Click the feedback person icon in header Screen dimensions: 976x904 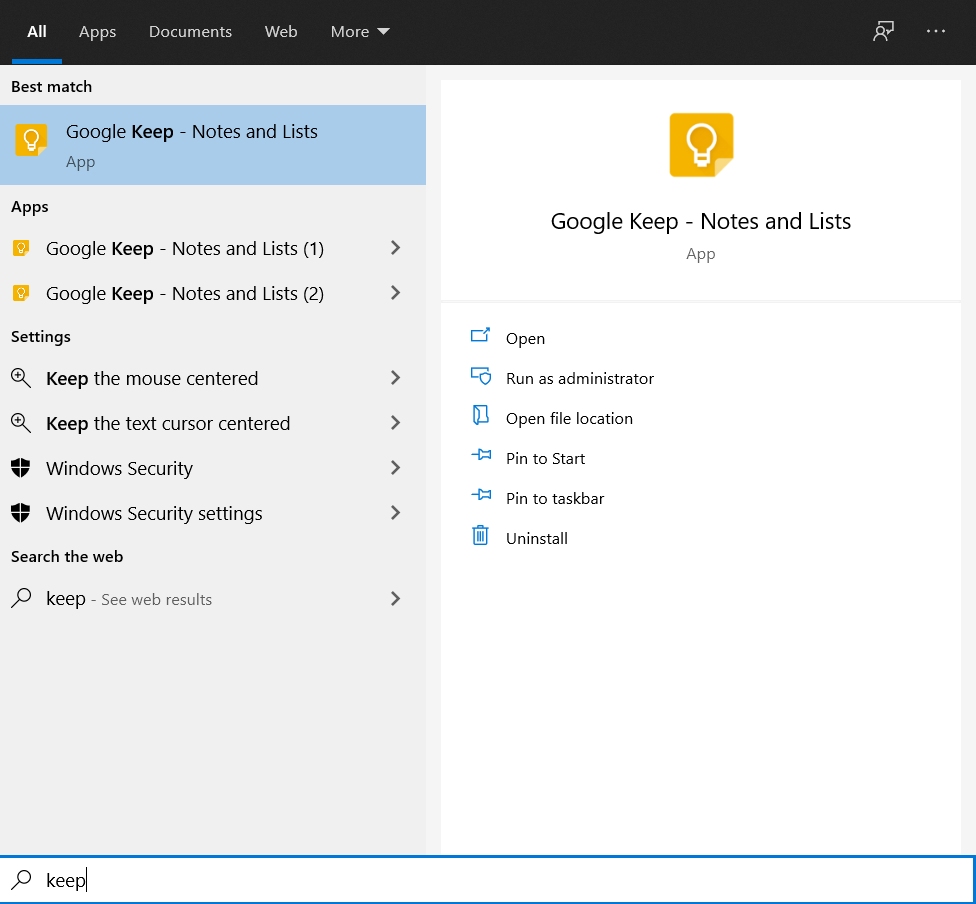click(x=883, y=31)
